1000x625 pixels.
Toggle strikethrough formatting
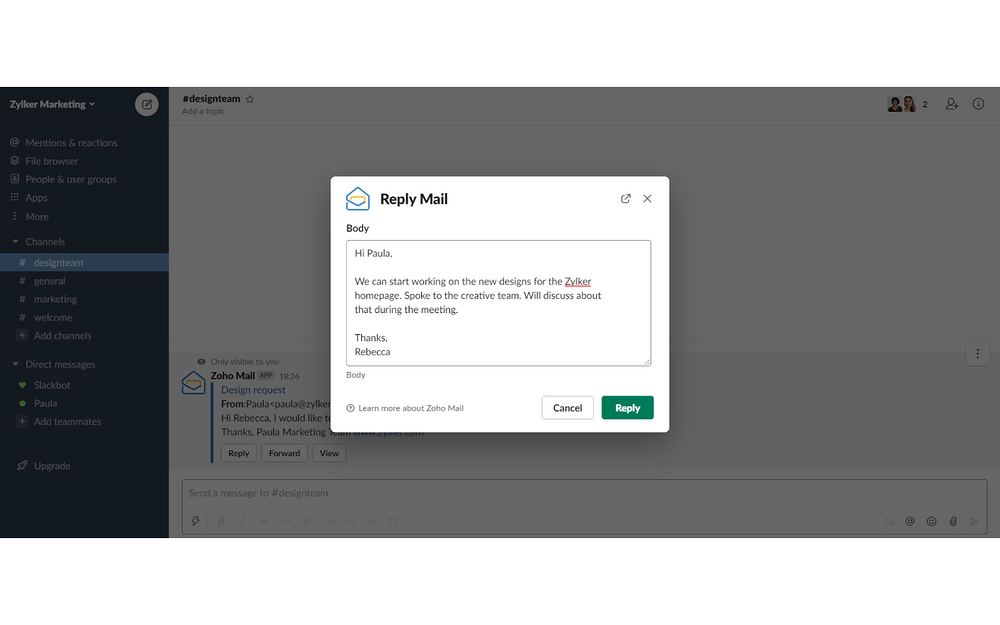pos(264,521)
